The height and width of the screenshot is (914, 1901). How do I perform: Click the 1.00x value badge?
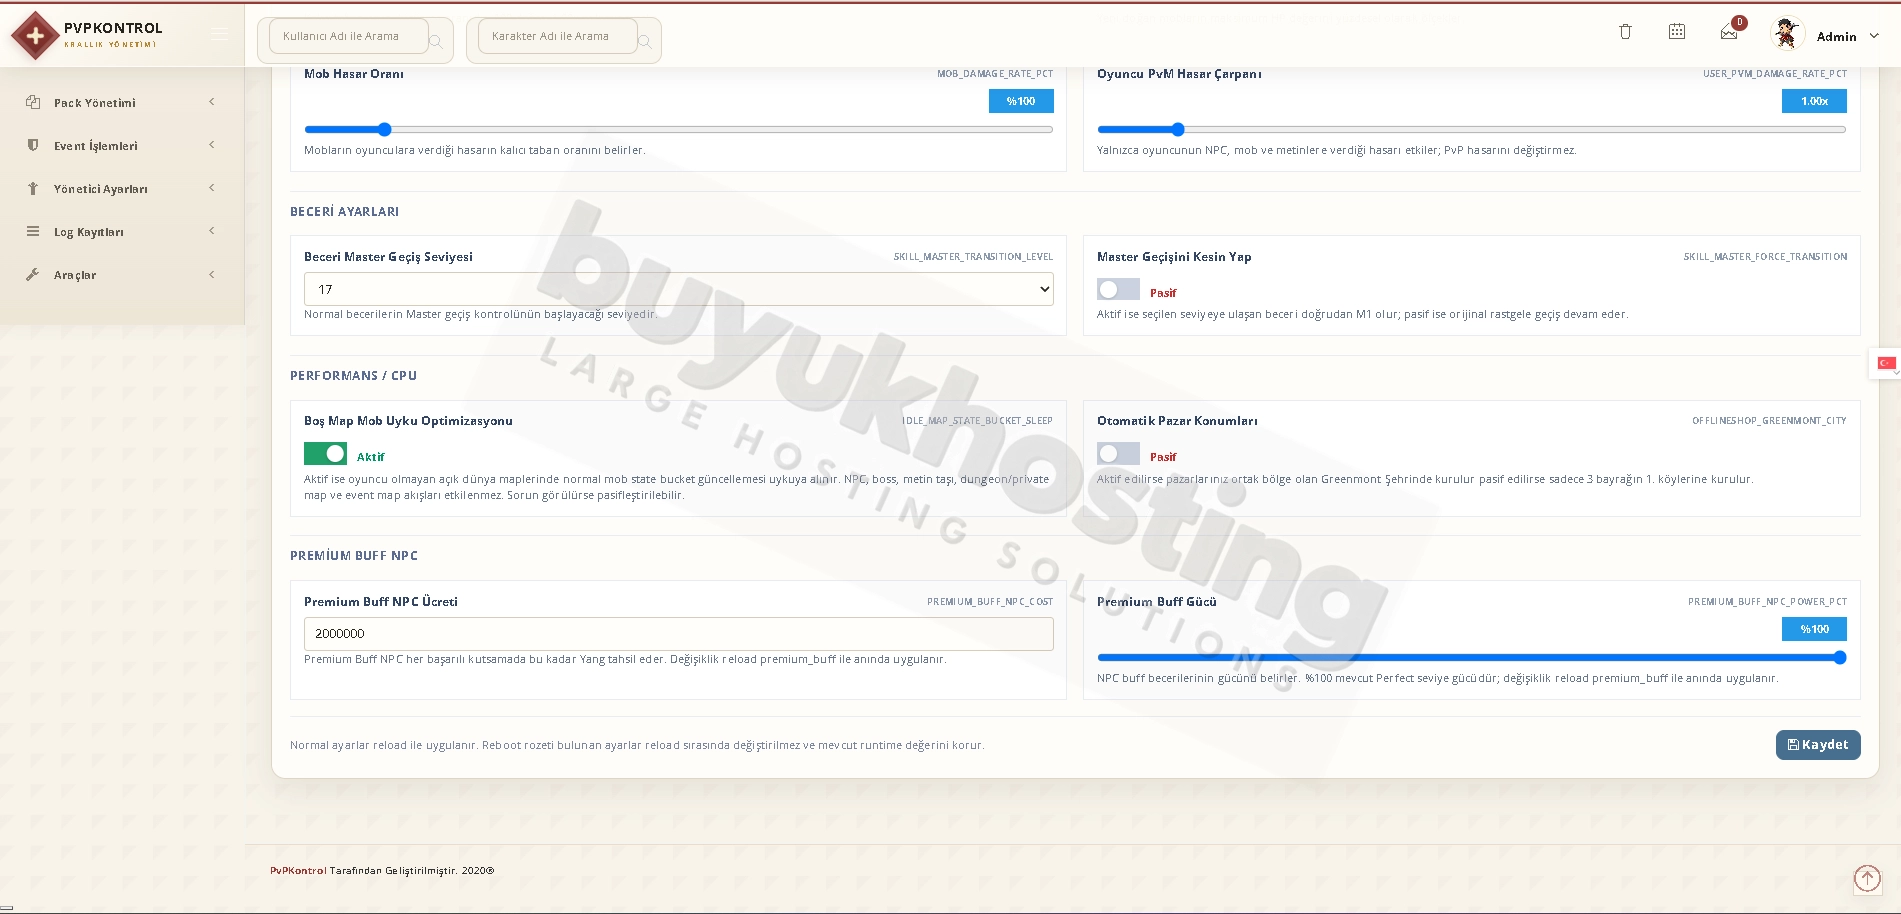(x=1814, y=101)
